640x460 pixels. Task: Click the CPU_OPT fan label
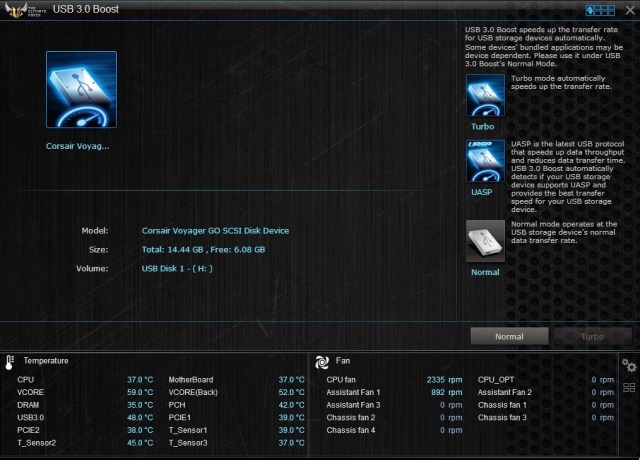point(496,380)
